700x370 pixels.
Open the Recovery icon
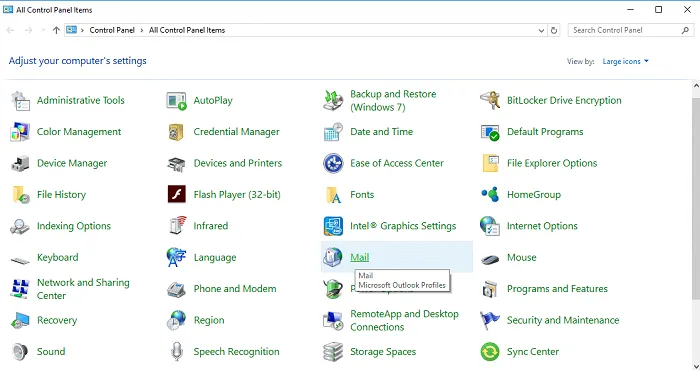pos(20,320)
